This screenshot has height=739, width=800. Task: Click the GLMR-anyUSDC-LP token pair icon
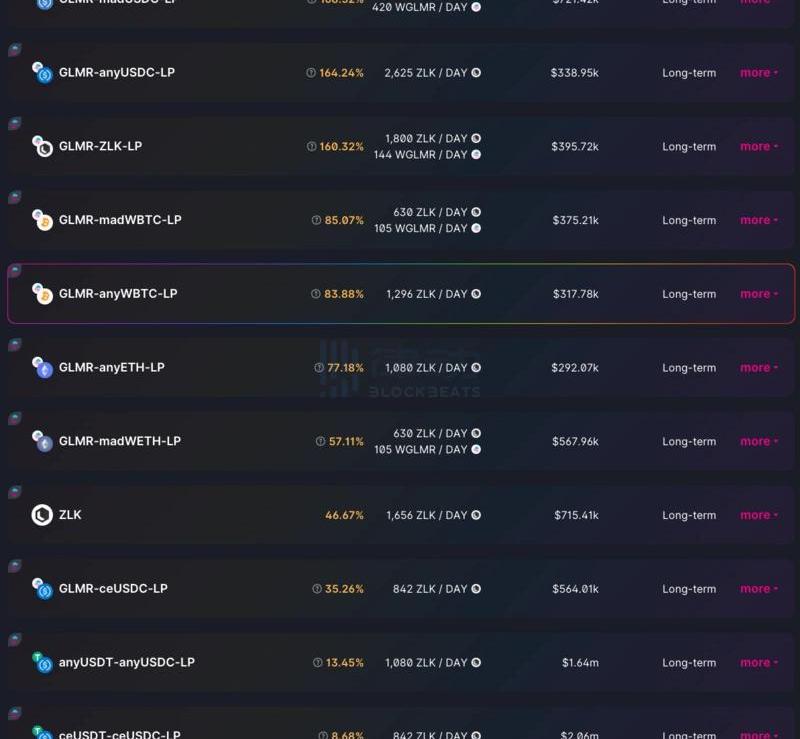(42, 73)
